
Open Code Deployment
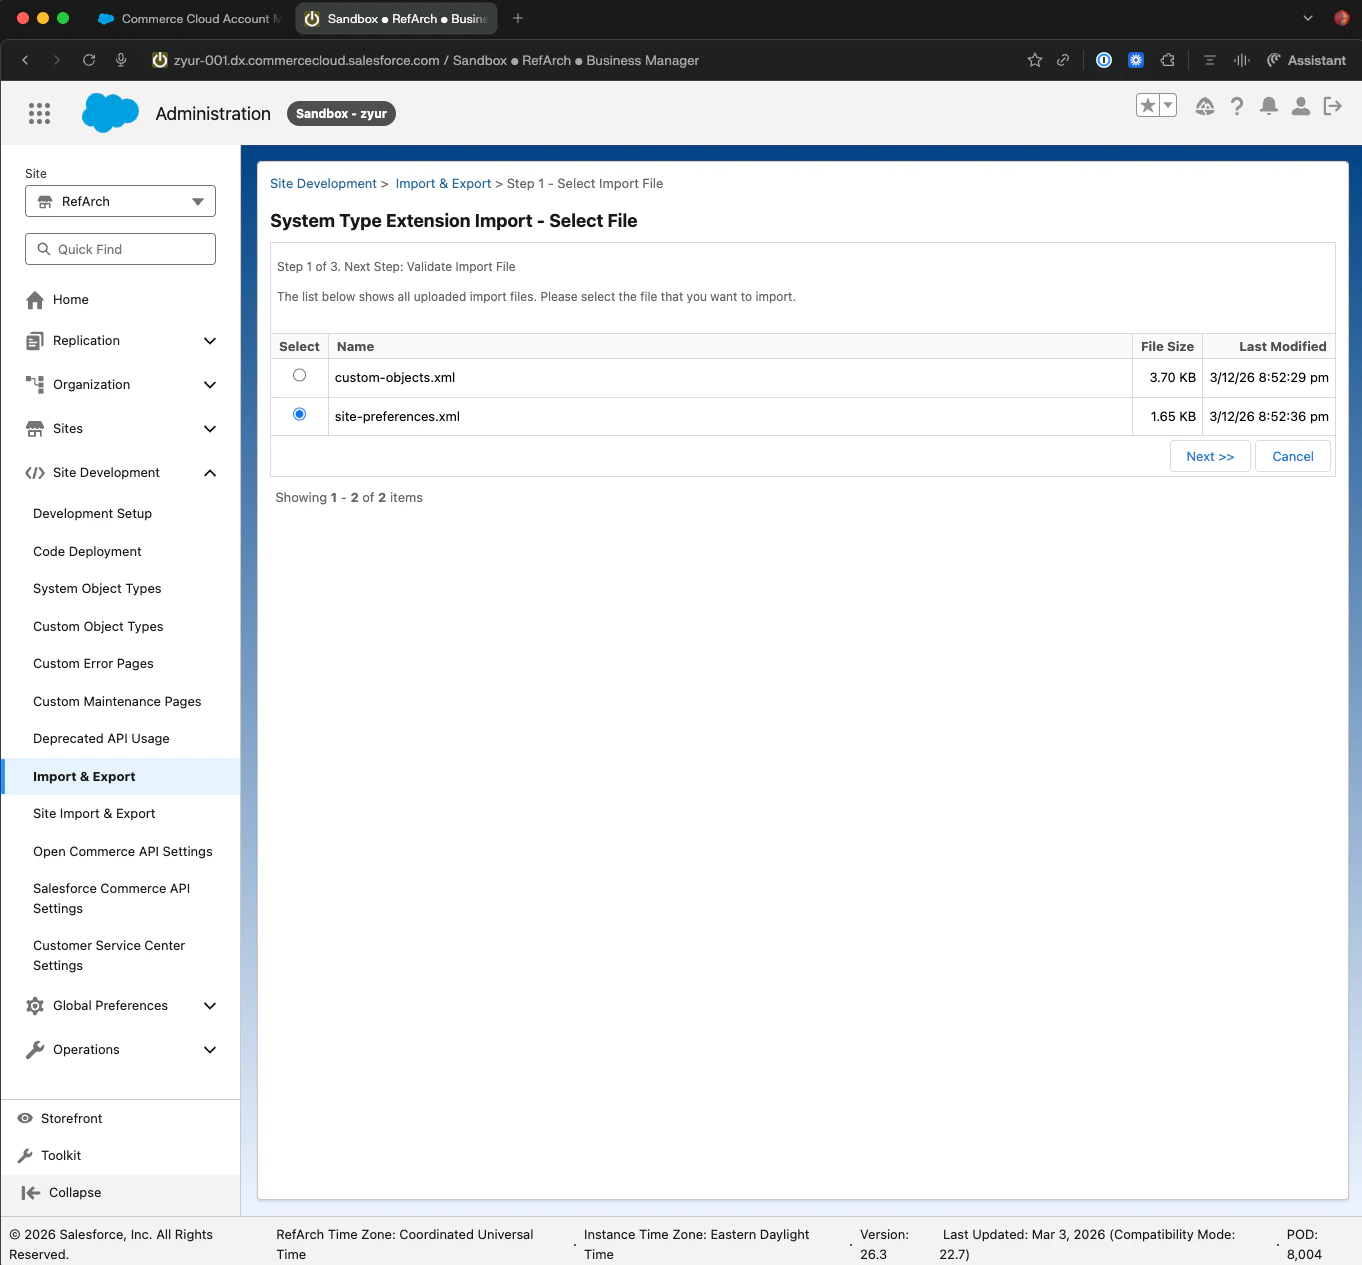click(x=87, y=552)
